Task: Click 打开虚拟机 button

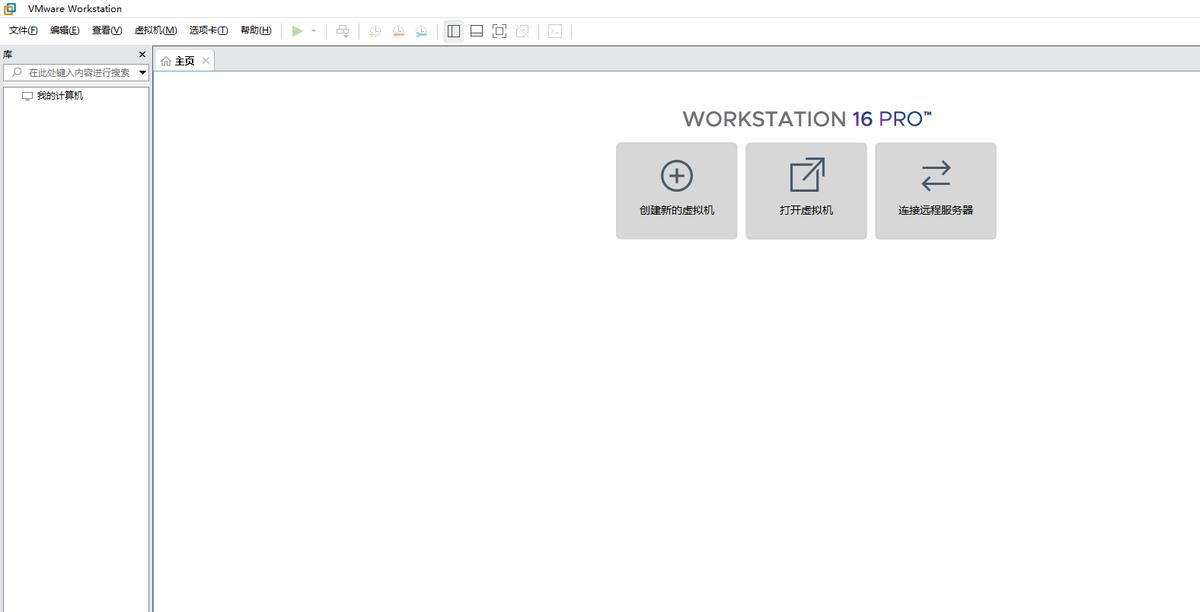Action: [806, 191]
